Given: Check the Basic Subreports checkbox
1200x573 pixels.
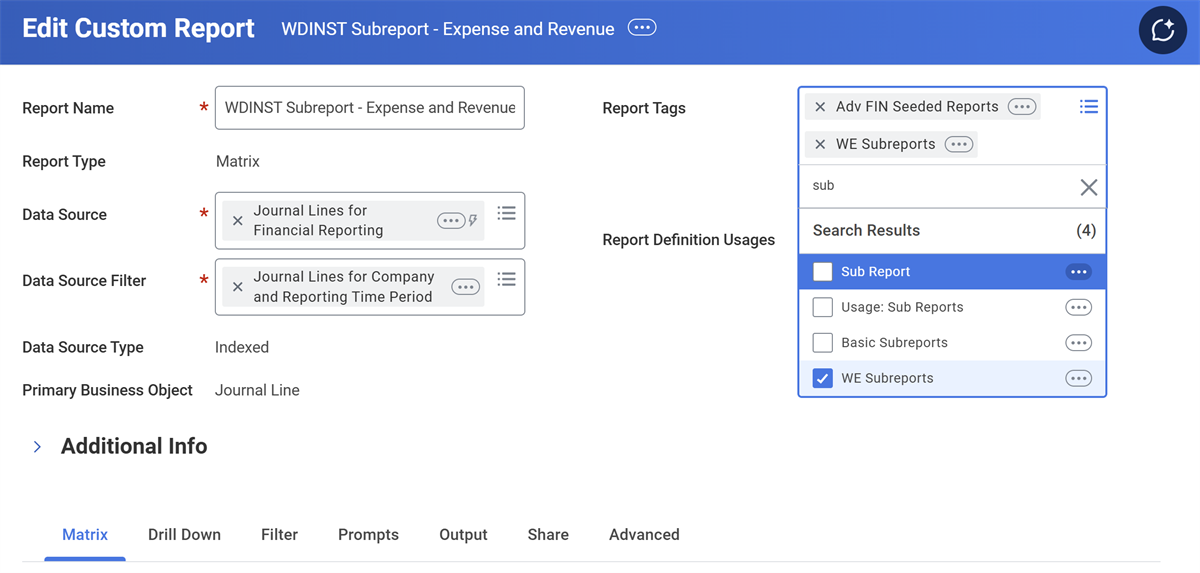Looking at the screenshot, I should 823,343.
